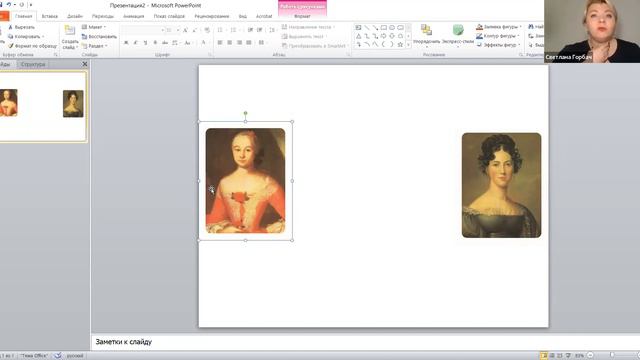The height and width of the screenshot is (360, 640).
Task: Switch to Normal view in status bar
Action: pos(544,356)
